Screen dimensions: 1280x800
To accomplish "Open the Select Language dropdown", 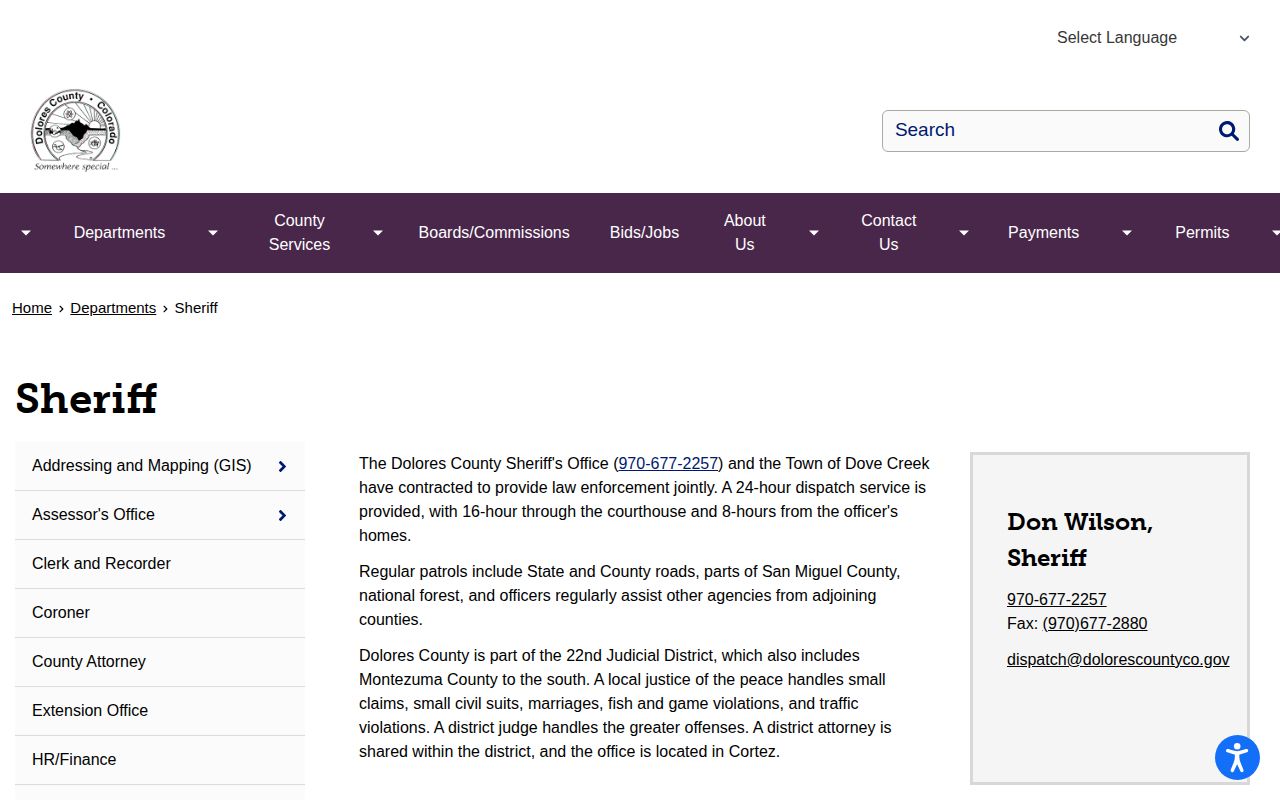I will 1153,38.
